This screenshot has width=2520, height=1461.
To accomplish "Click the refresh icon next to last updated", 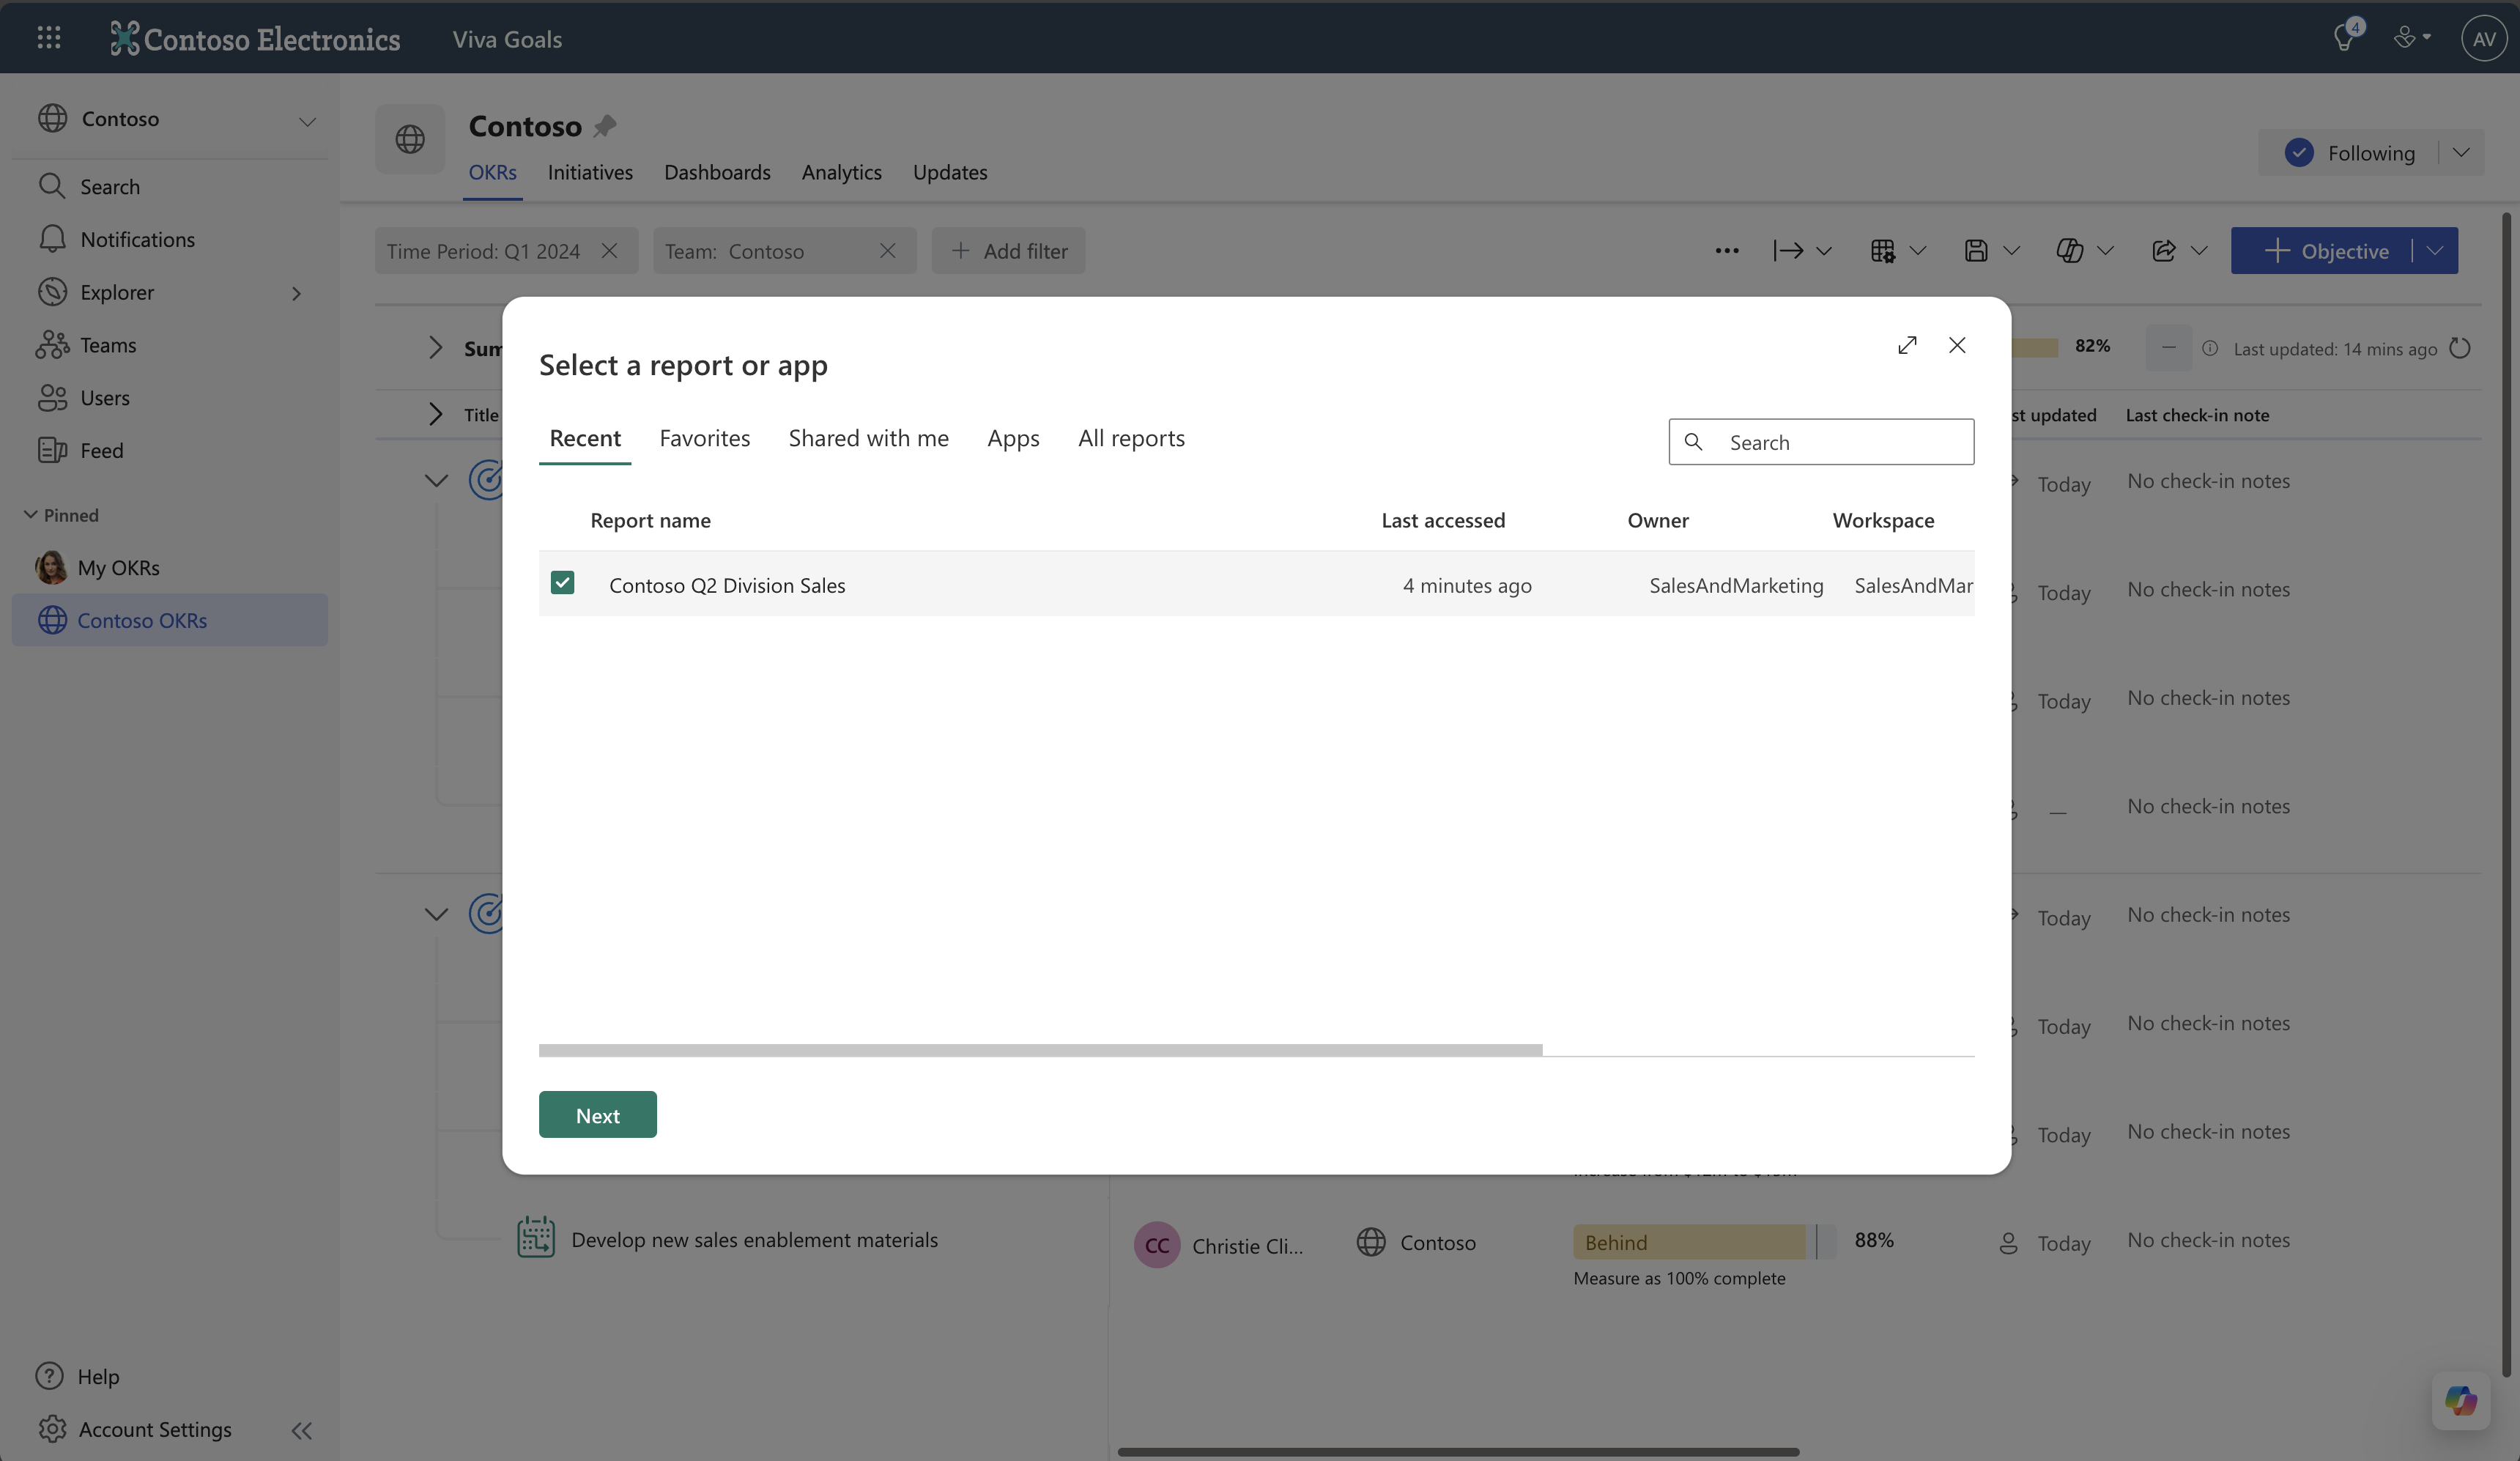I will click(2460, 348).
